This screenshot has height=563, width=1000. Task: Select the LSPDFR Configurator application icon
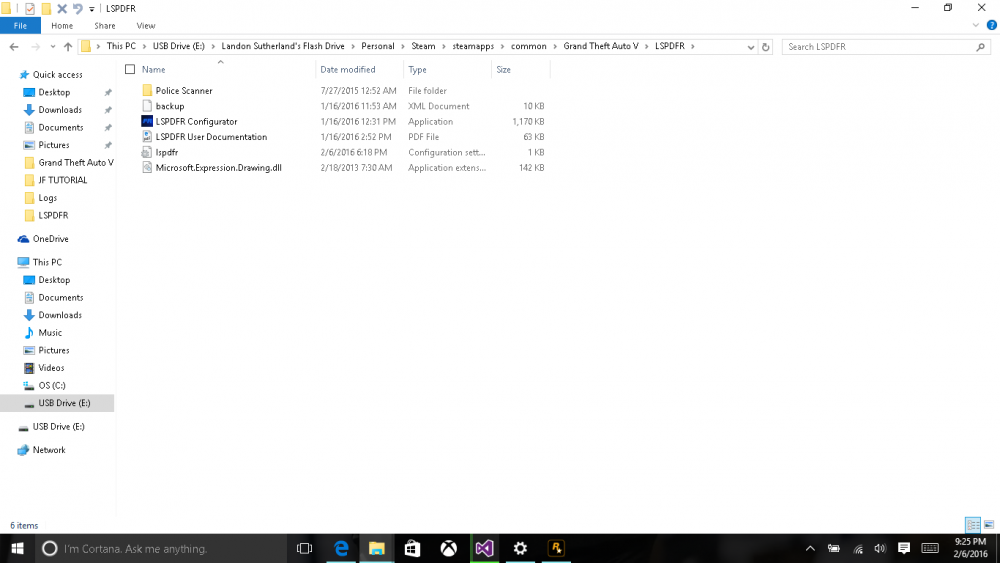click(x=147, y=121)
